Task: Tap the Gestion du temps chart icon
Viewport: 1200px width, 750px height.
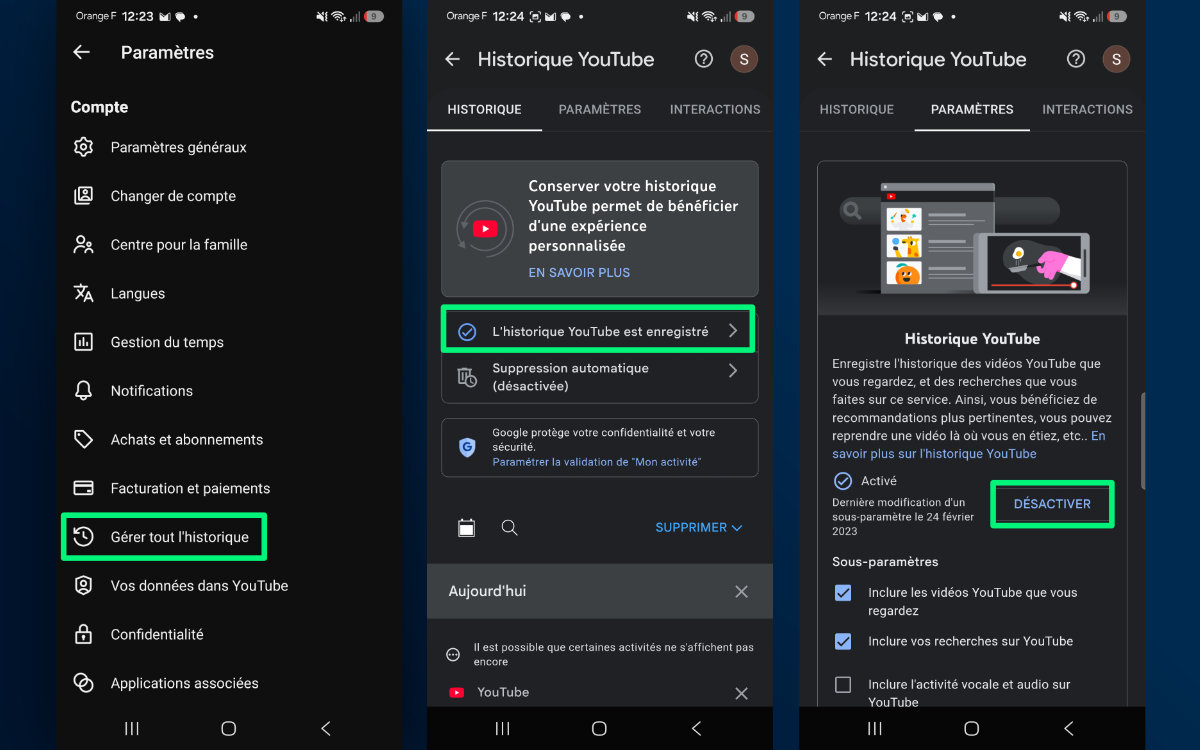Action: [x=84, y=342]
